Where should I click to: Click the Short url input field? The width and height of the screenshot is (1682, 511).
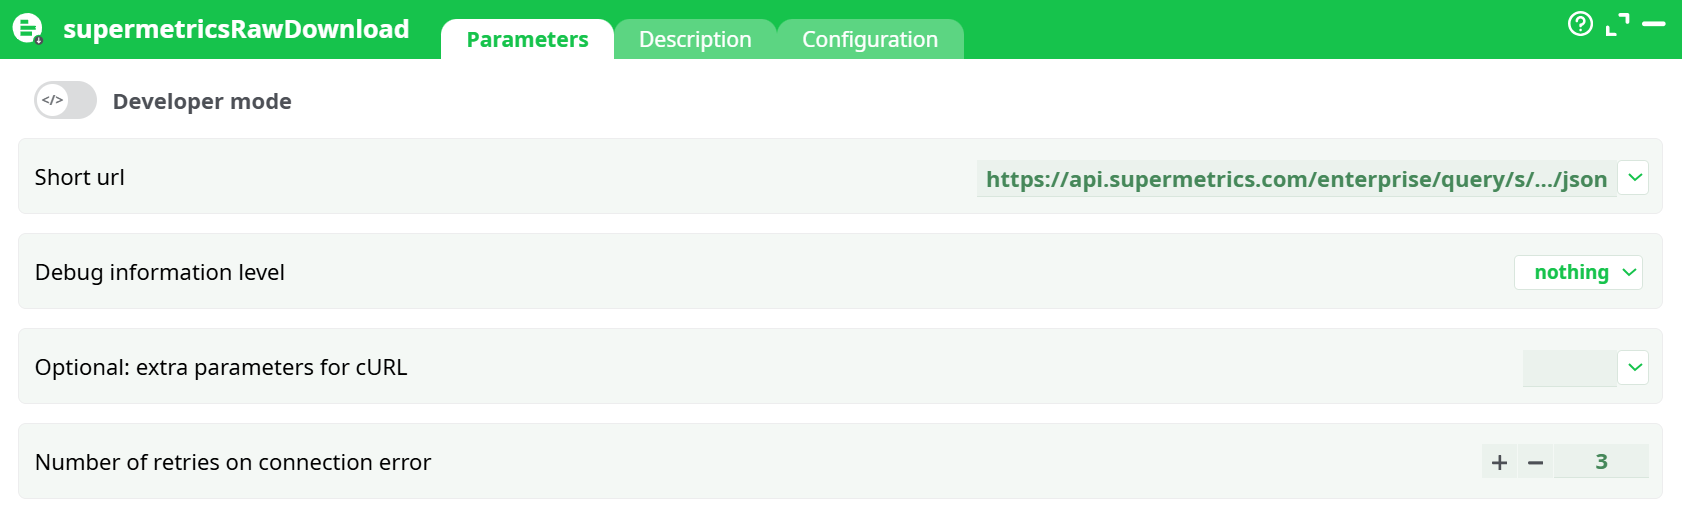click(1296, 178)
